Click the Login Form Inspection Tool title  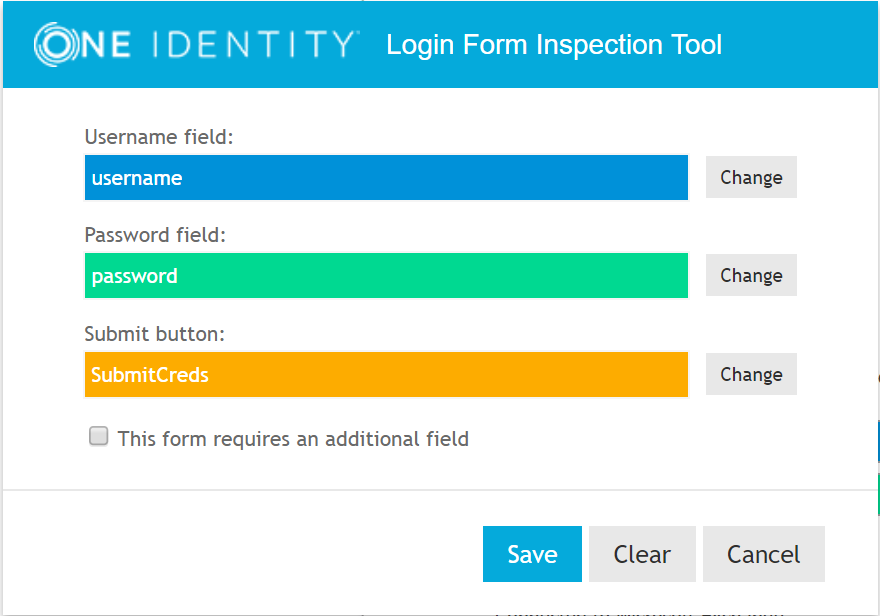click(x=554, y=45)
